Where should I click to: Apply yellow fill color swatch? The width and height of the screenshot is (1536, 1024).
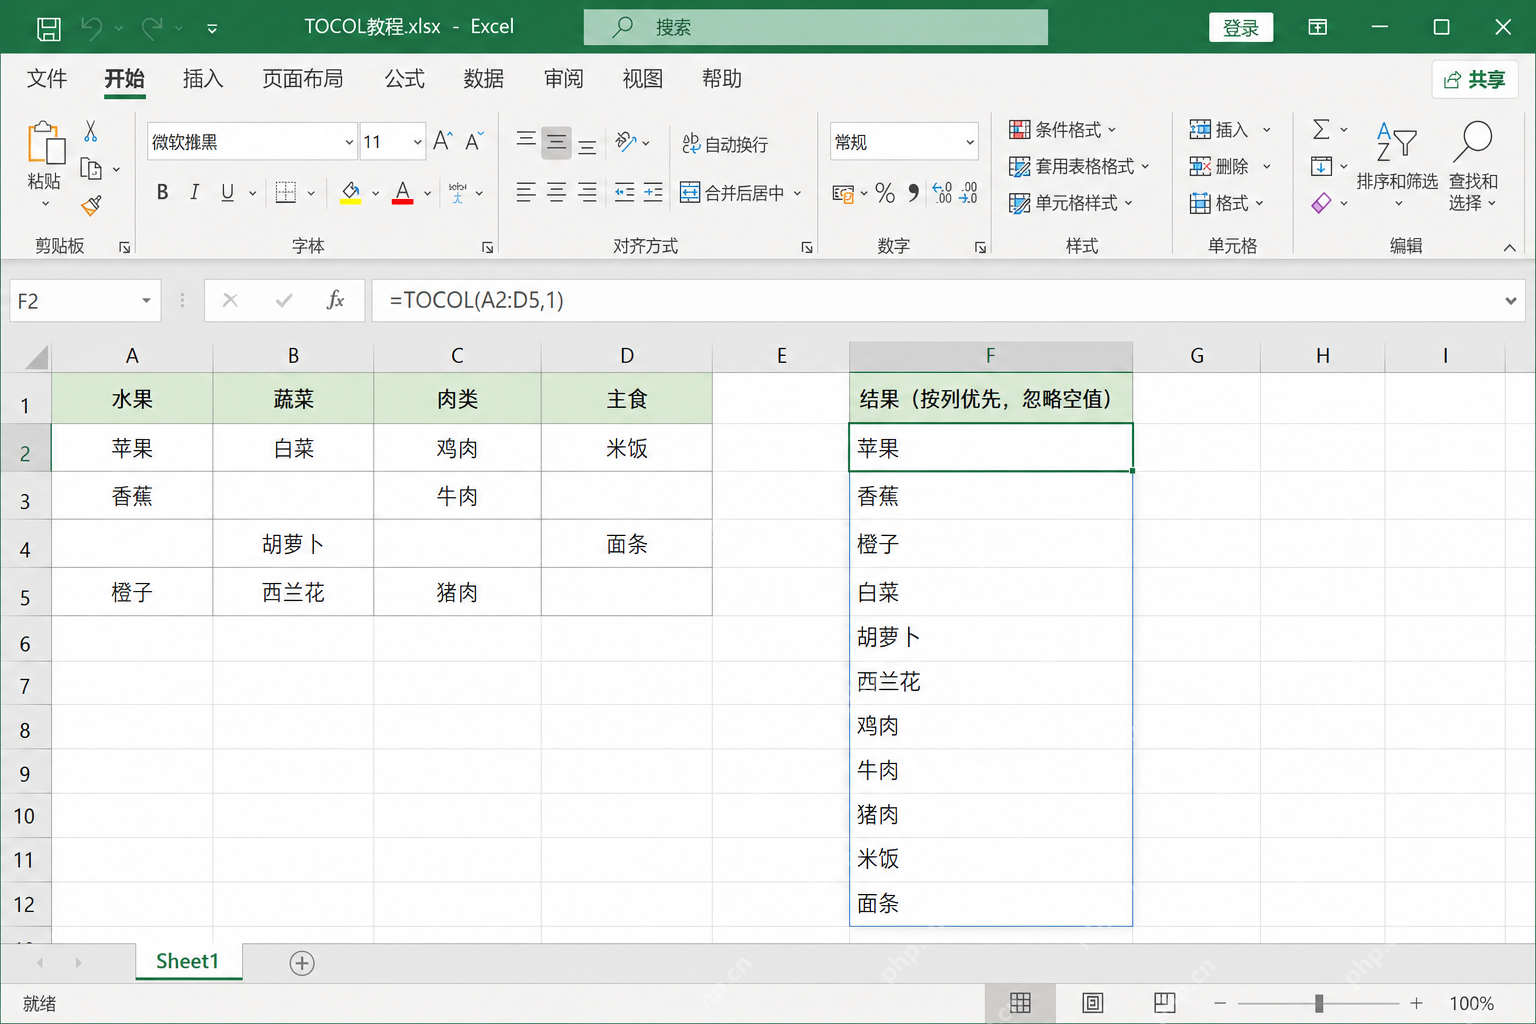[x=350, y=192]
